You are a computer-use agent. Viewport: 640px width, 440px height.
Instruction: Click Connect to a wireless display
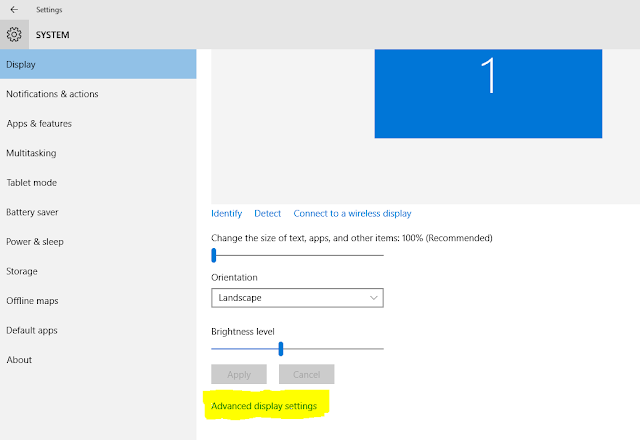point(352,213)
